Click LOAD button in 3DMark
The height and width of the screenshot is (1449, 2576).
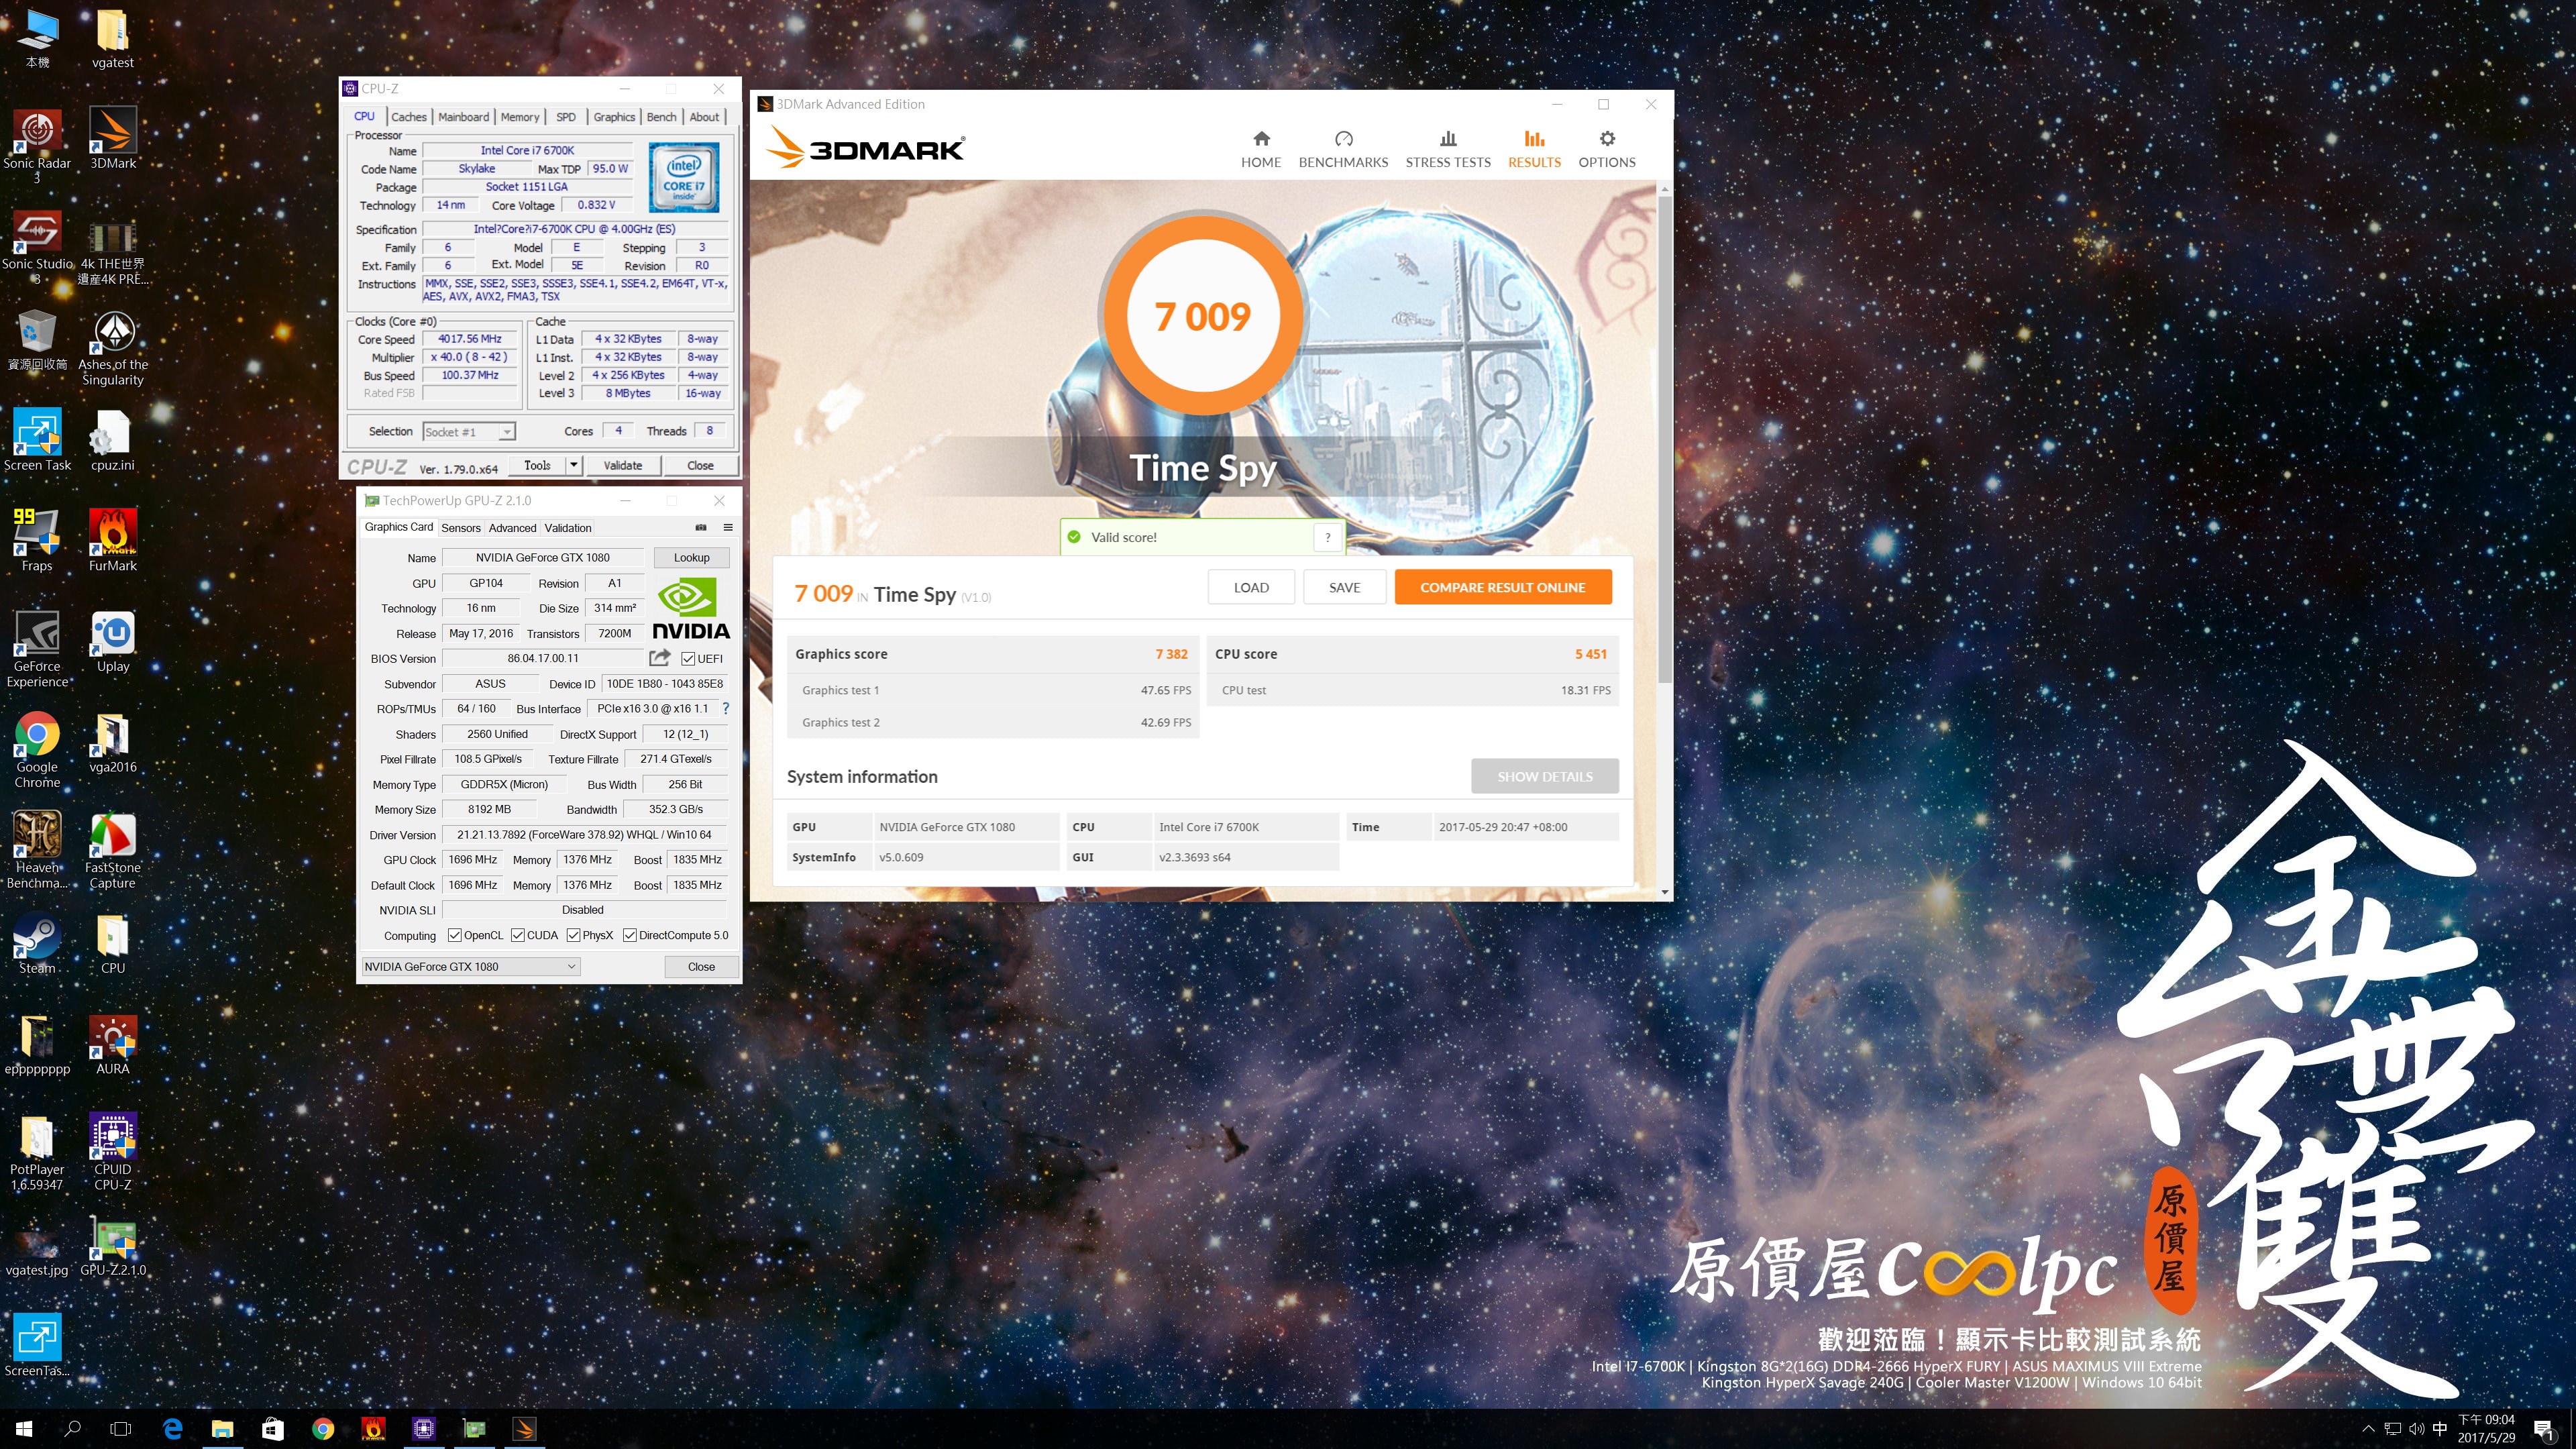(1251, 588)
